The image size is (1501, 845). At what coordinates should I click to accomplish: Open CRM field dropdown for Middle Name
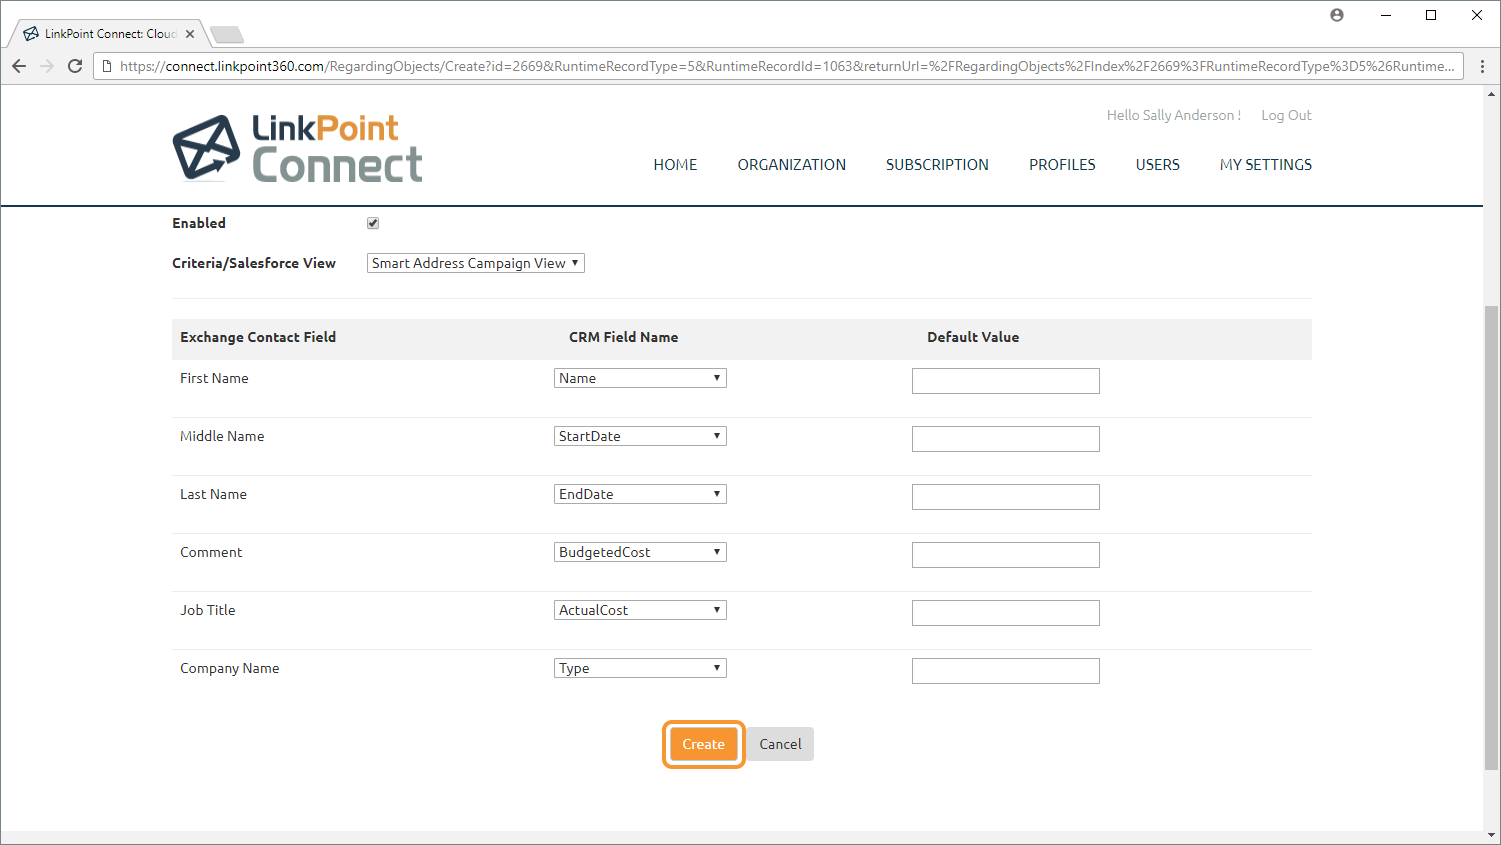point(640,436)
